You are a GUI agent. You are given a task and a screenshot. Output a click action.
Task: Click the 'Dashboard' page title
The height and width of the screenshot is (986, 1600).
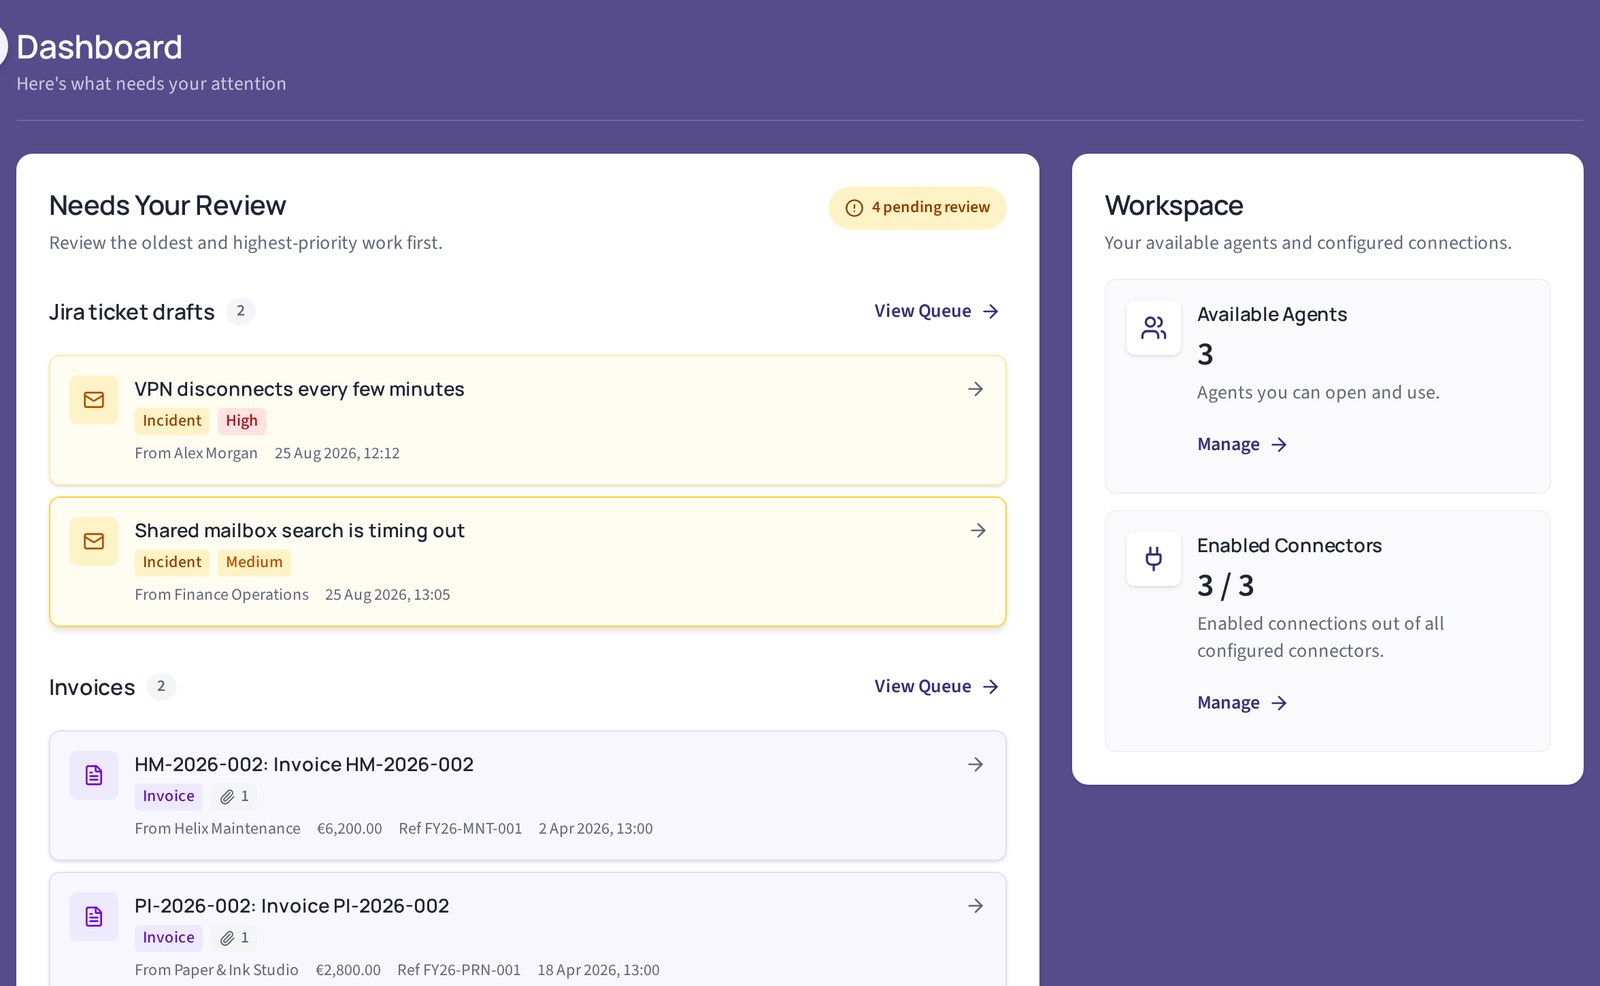(99, 47)
